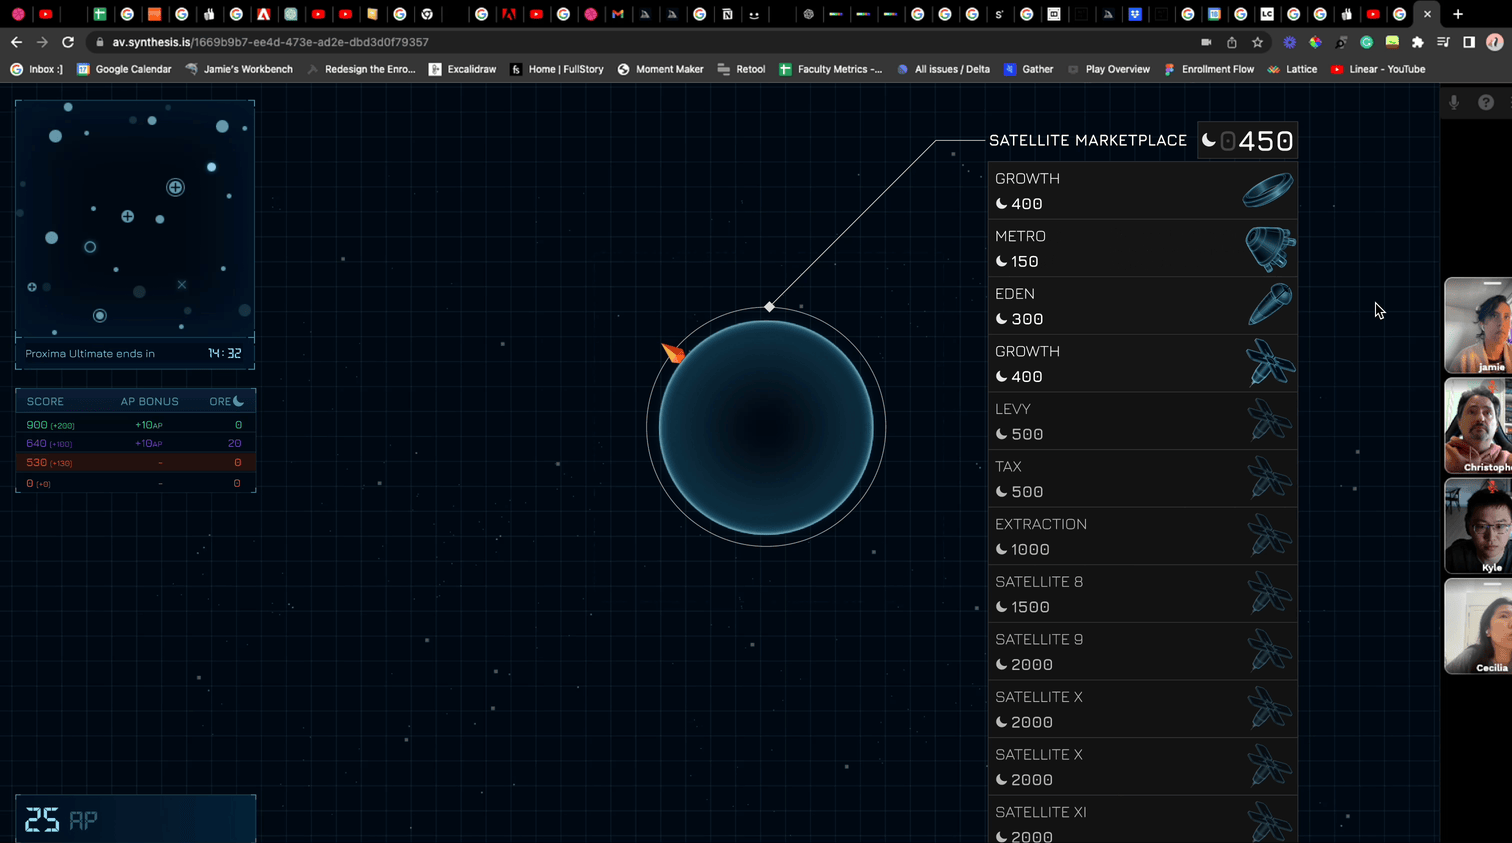The height and width of the screenshot is (843, 1512).
Task: Open the Excalidraw bookmark
Action: (462, 69)
